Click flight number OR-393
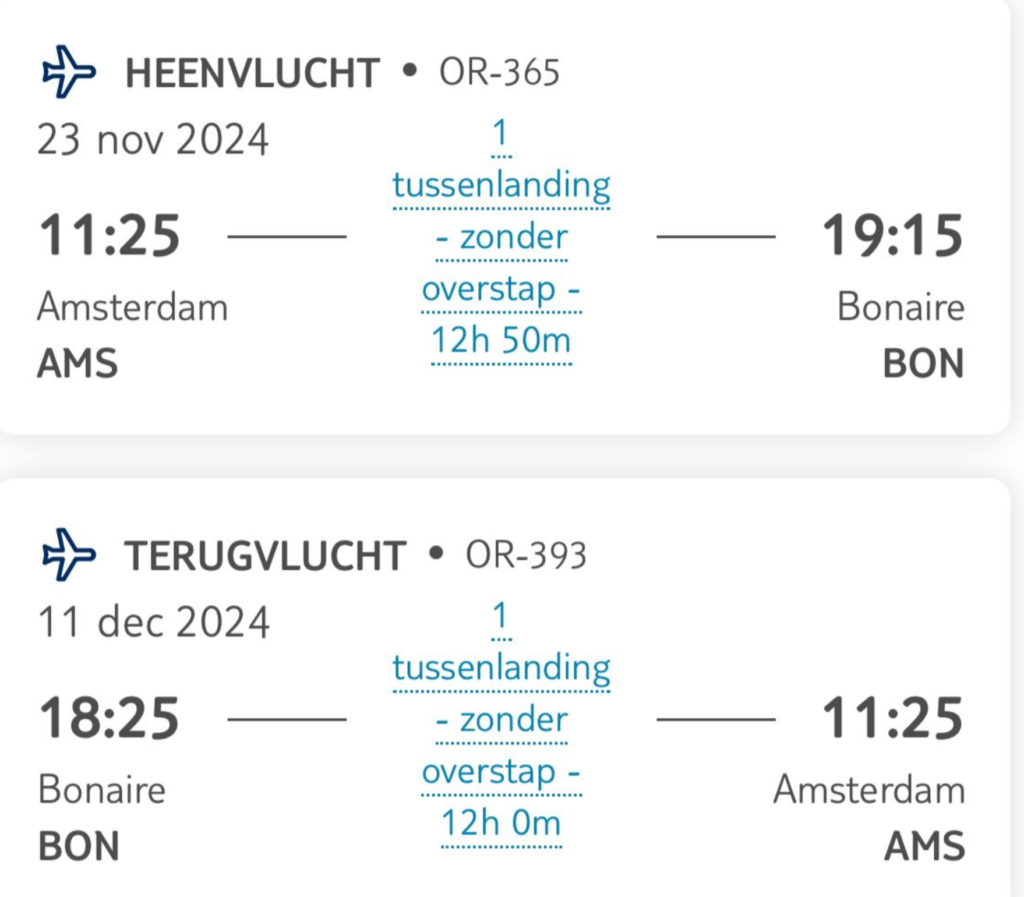This screenshot has width=1024, height=897. click(x=526, y=555)
